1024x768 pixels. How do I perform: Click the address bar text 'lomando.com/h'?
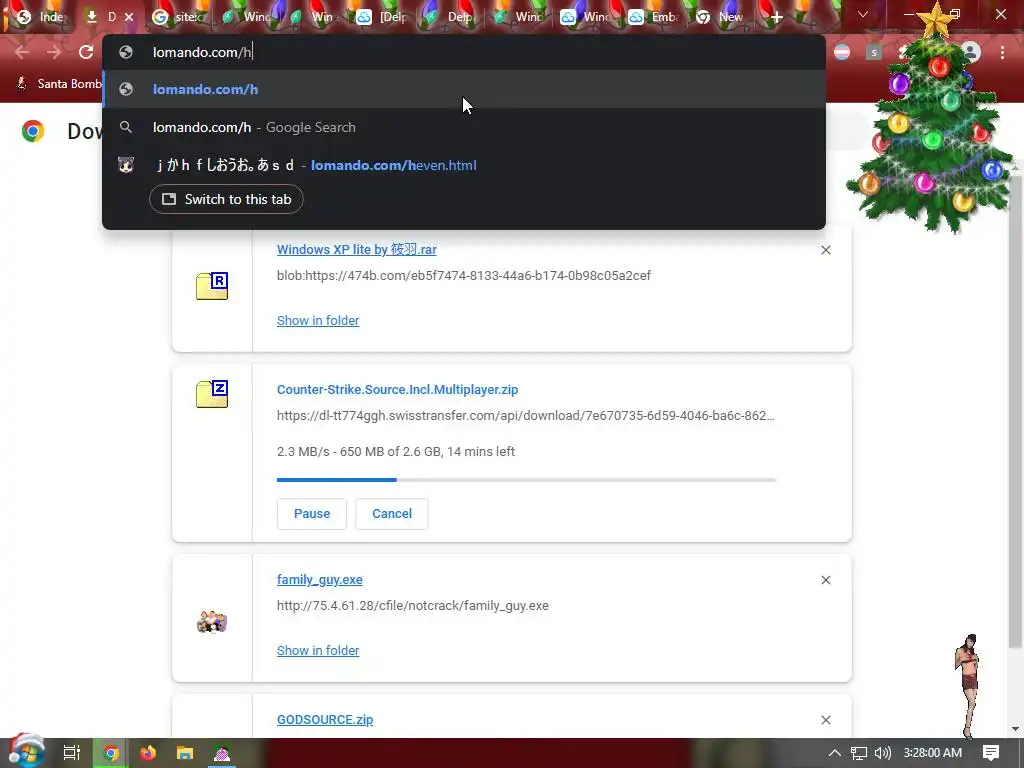tap(202, 52)
